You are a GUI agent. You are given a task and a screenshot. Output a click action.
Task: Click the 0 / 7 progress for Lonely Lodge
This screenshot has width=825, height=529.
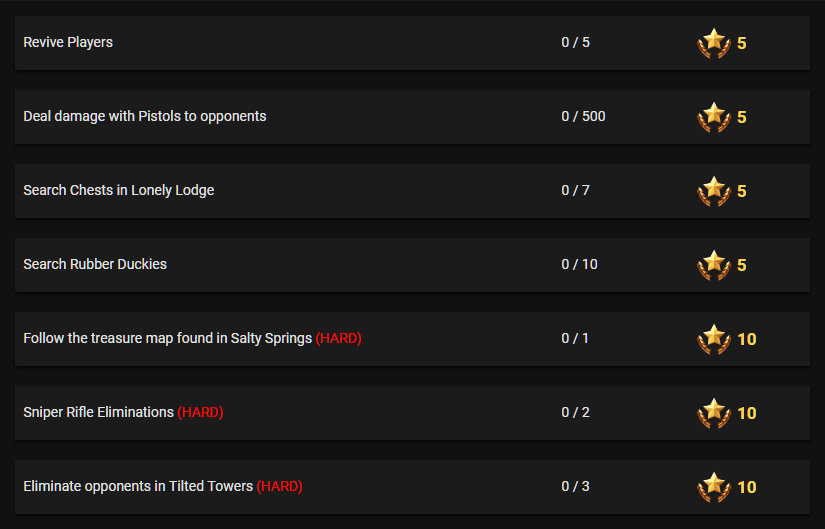click(x=576, y=190)
